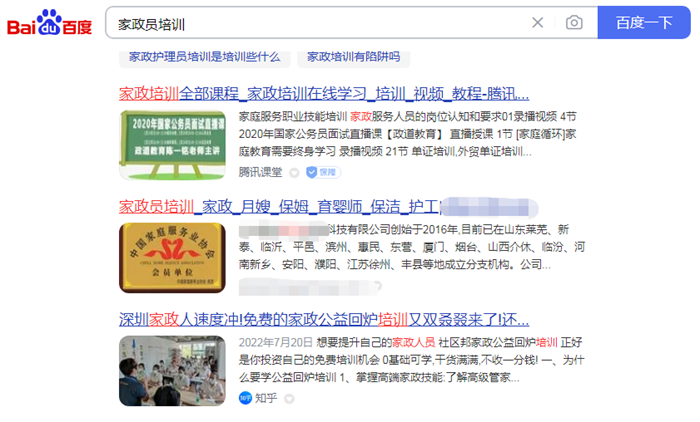Viewport: 700px width, 422px height.
Task: Click the 知乎 source name text
Action: (266, 398)
